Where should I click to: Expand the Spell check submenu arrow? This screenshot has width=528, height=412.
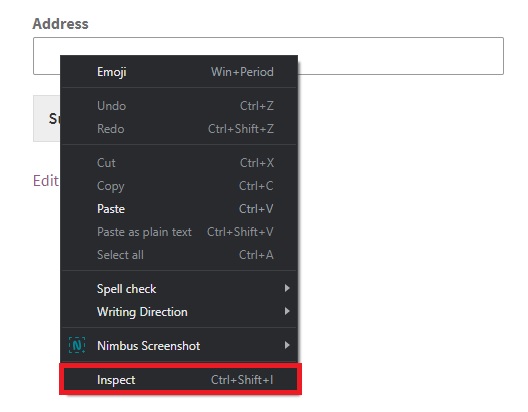pos(287,288)
